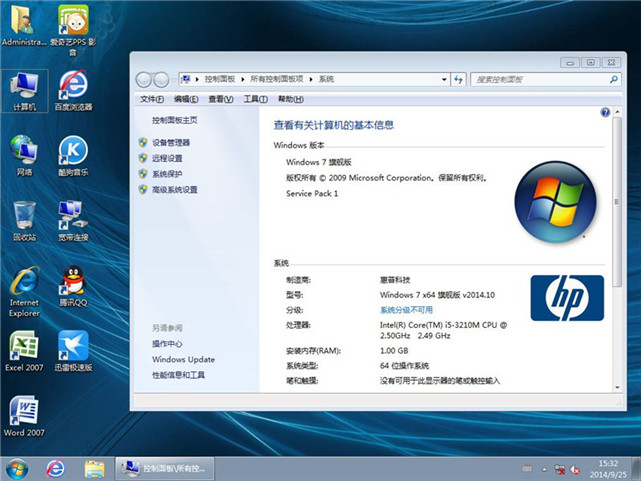
Task: Expand the arrow after 控制面板 breadcrumb
Action: click(x=242, y=79)
